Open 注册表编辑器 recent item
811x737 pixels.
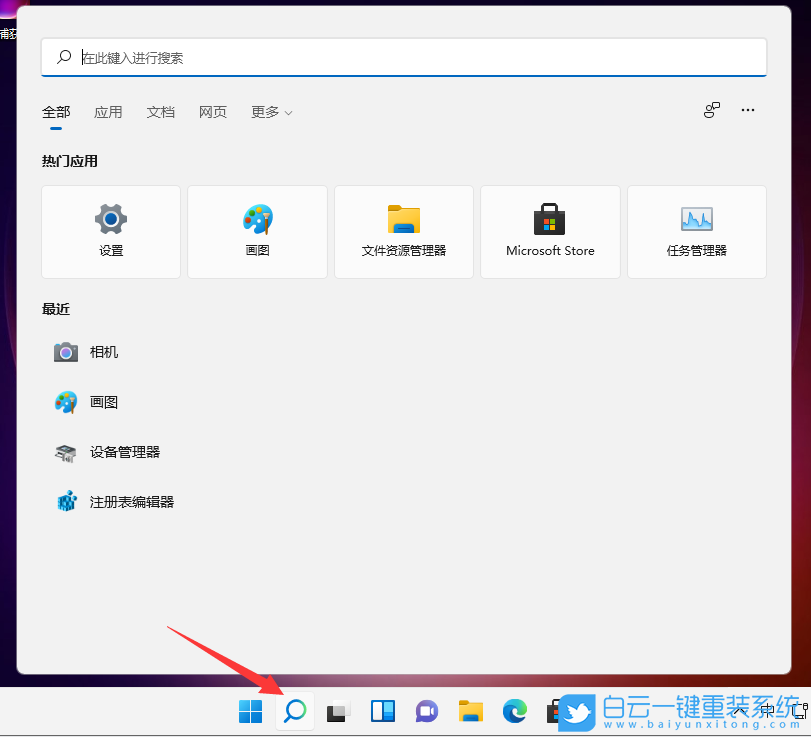coord(130,501)
